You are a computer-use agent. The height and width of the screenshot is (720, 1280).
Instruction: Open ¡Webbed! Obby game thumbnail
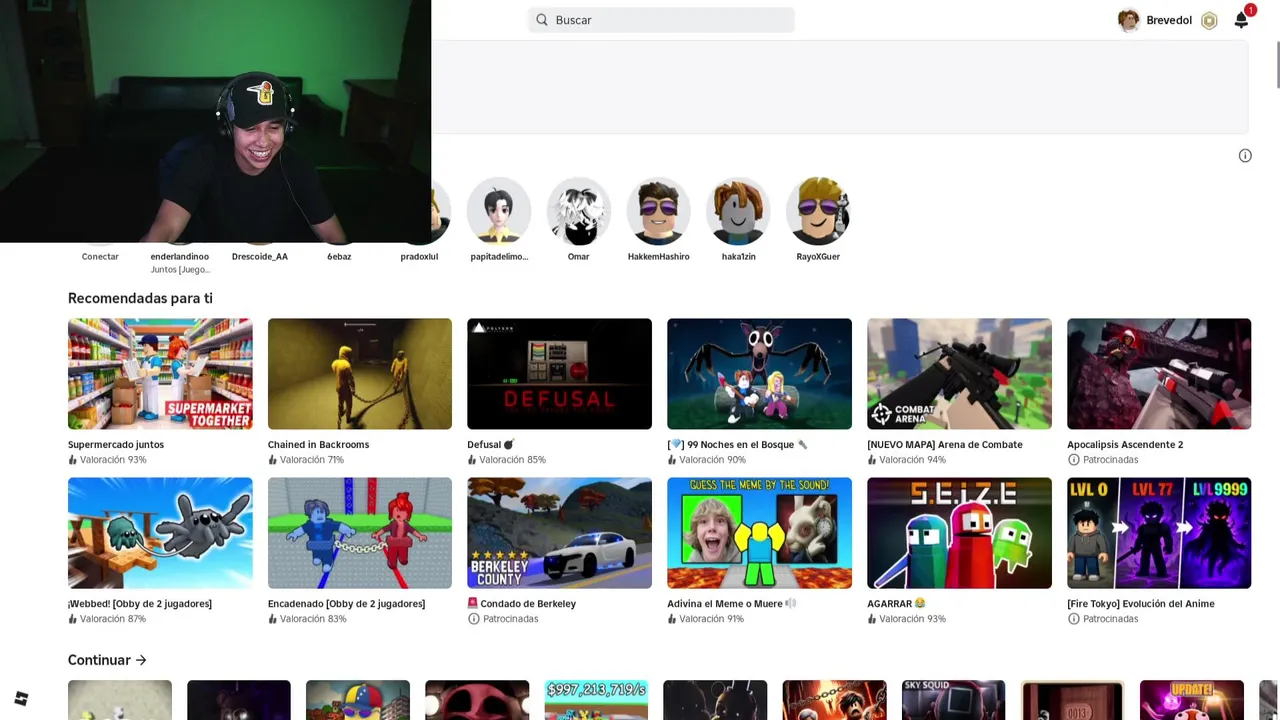coord(160,533)
